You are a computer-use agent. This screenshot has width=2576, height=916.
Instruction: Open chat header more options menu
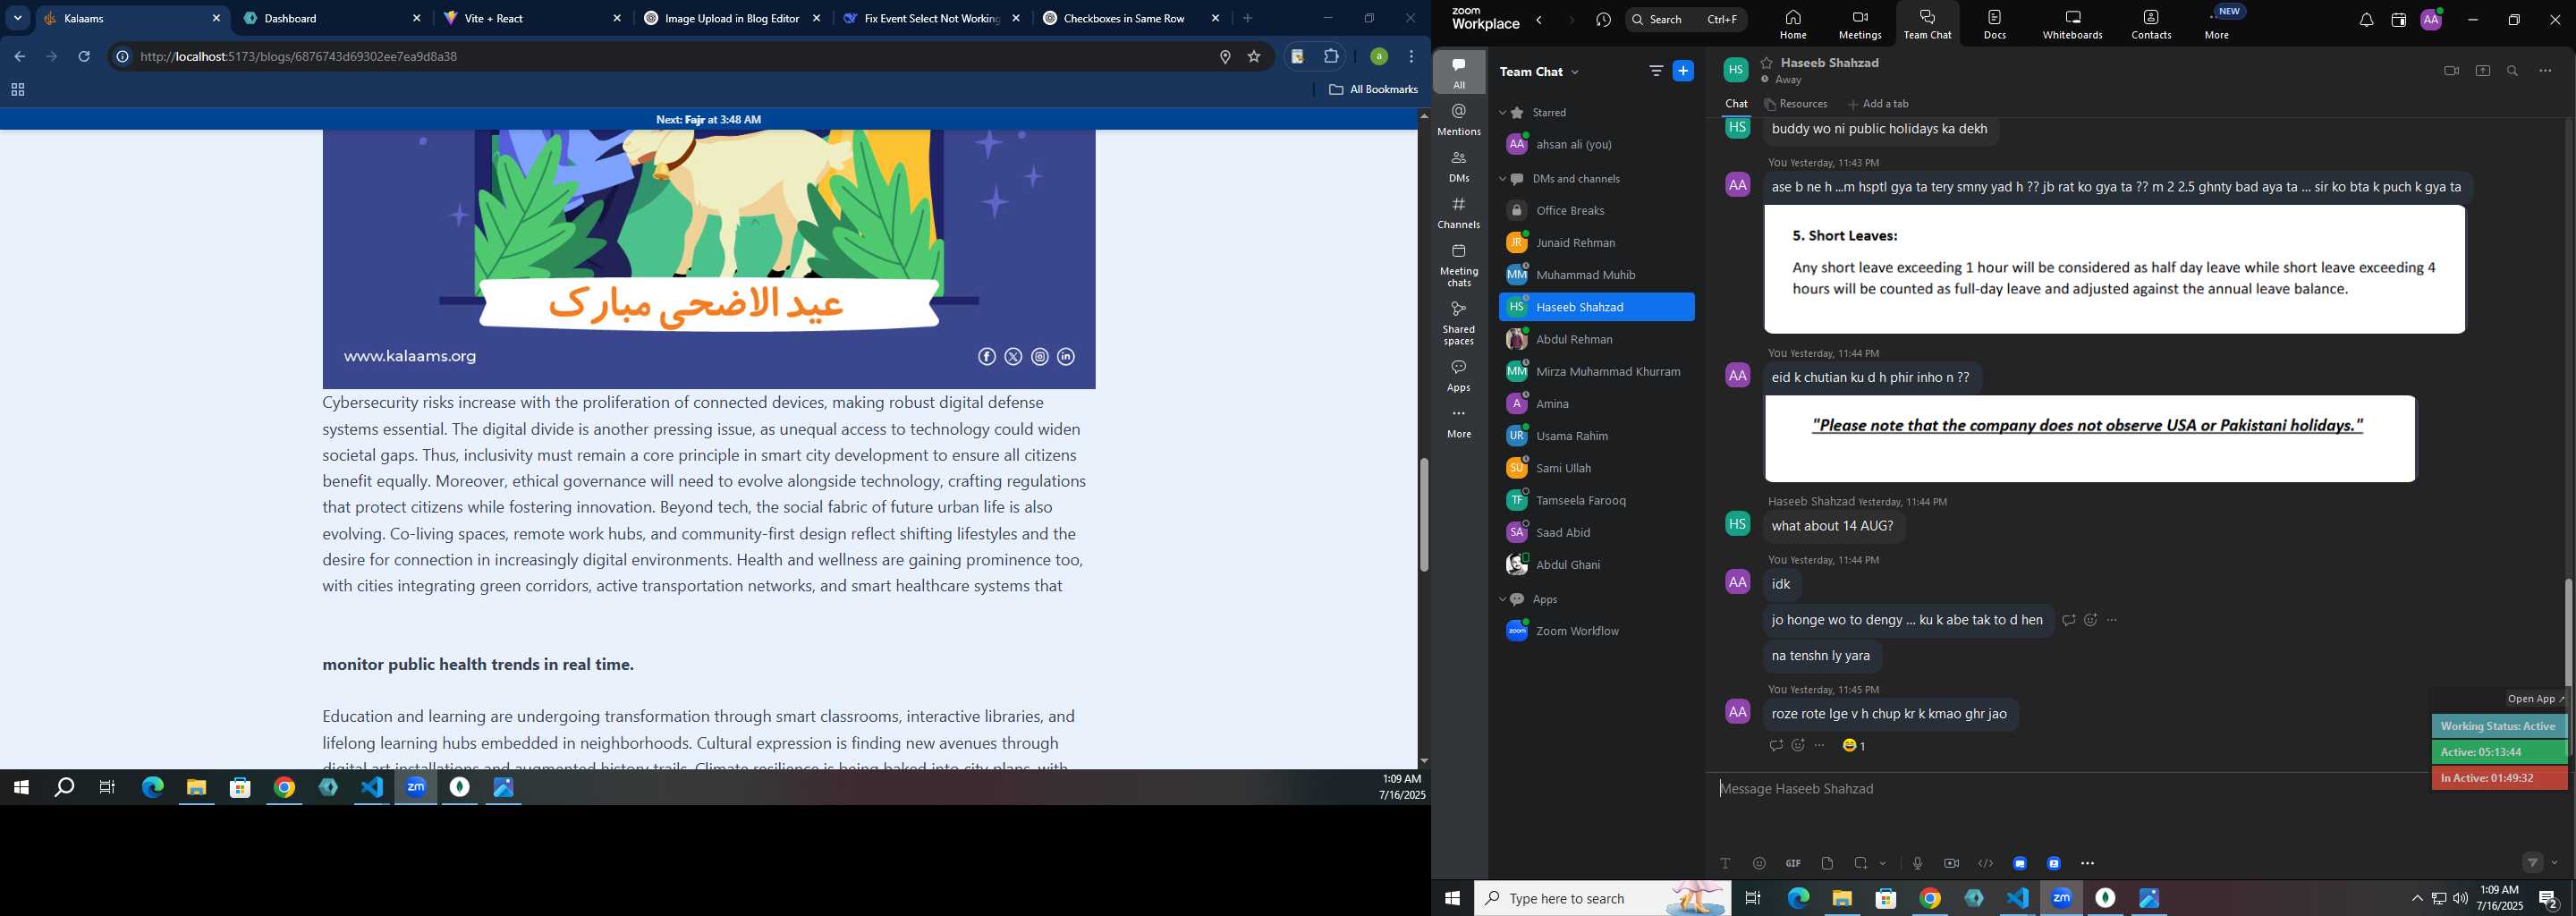(x=2545, y=71)
